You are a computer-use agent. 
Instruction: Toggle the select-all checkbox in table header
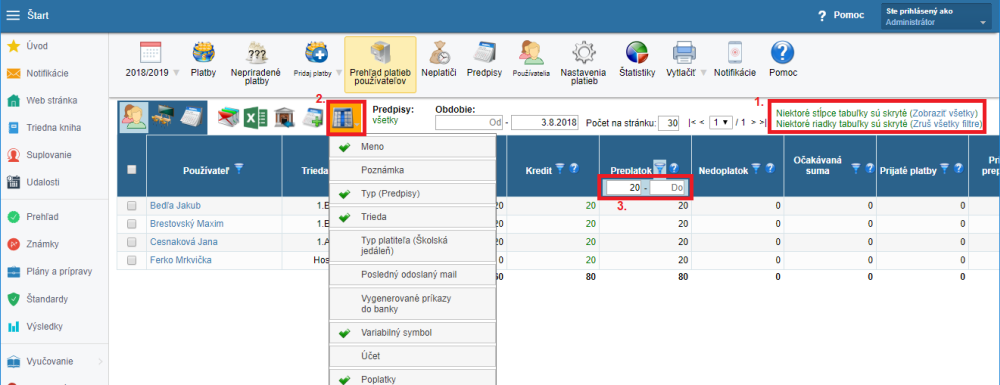coord(132,170)
